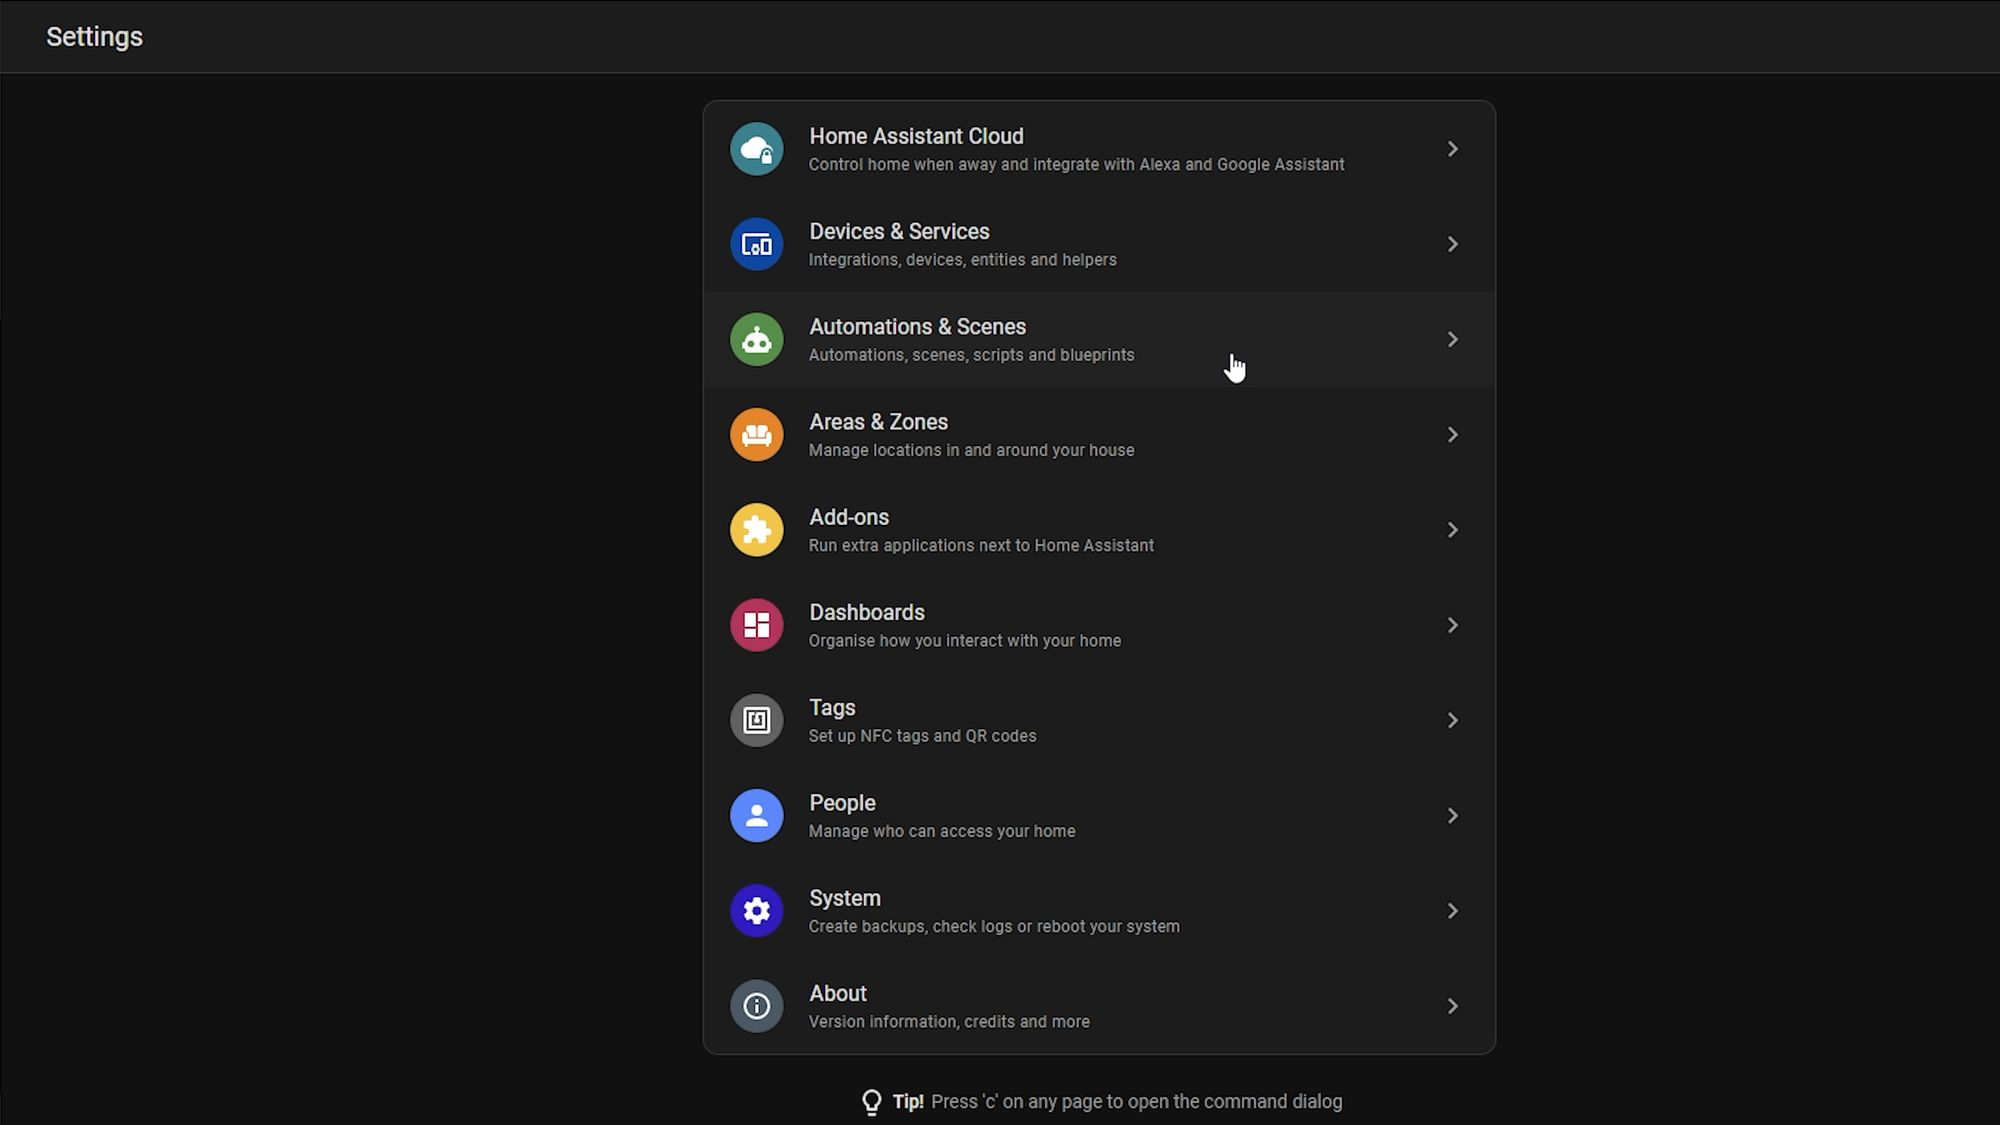The height and width of the screenshot is (1125, 2000).
Task: Expand Dashboards chevron arrow
Action: click(x=1453, y=625)
